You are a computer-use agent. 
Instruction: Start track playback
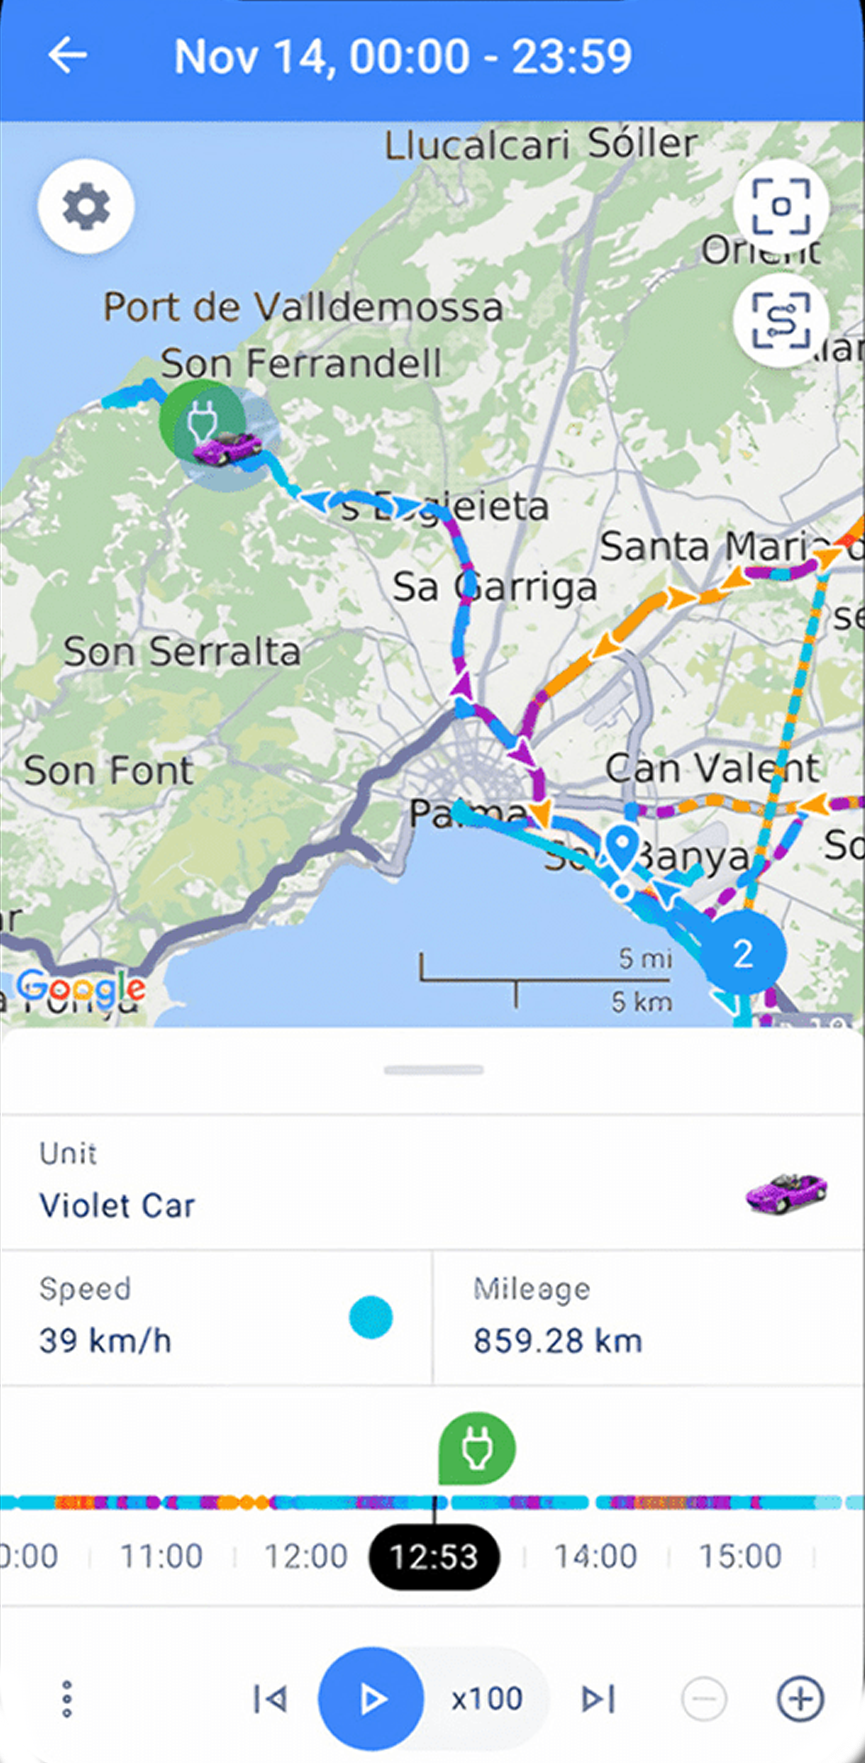tap(370, 1698)
